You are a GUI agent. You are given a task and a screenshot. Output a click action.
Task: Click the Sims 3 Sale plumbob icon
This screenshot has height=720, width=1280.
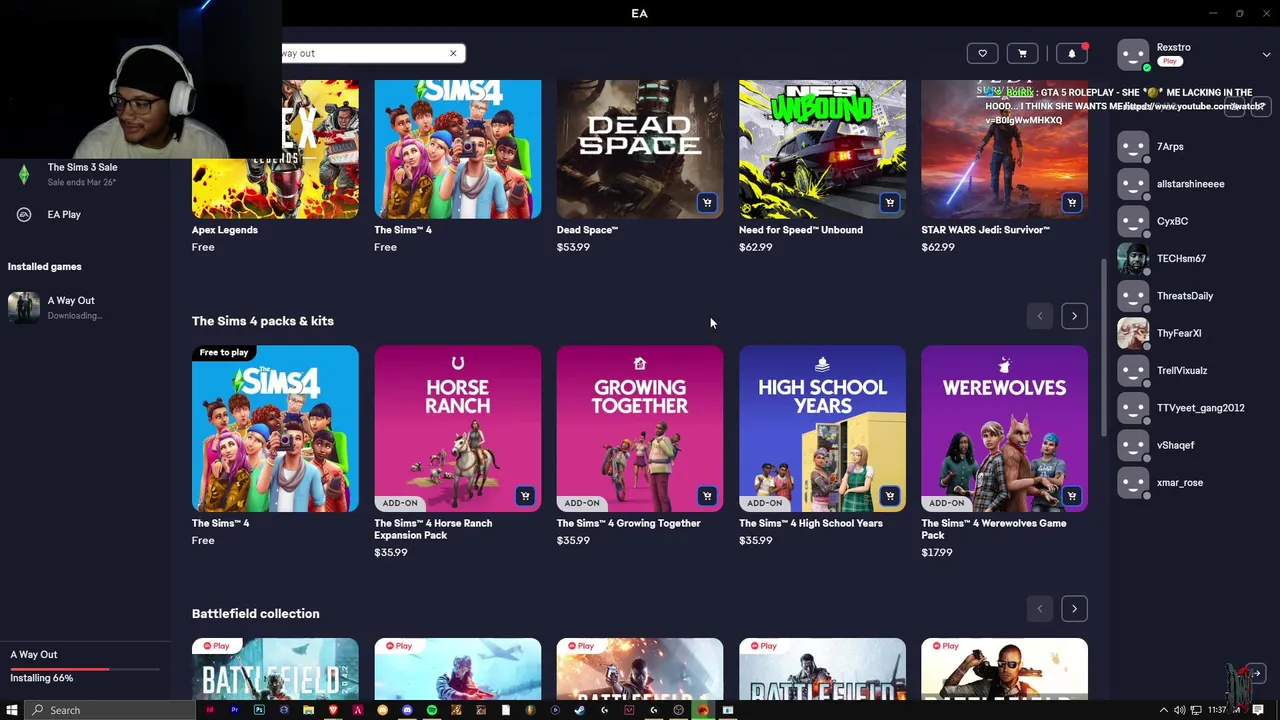[24, 175]
